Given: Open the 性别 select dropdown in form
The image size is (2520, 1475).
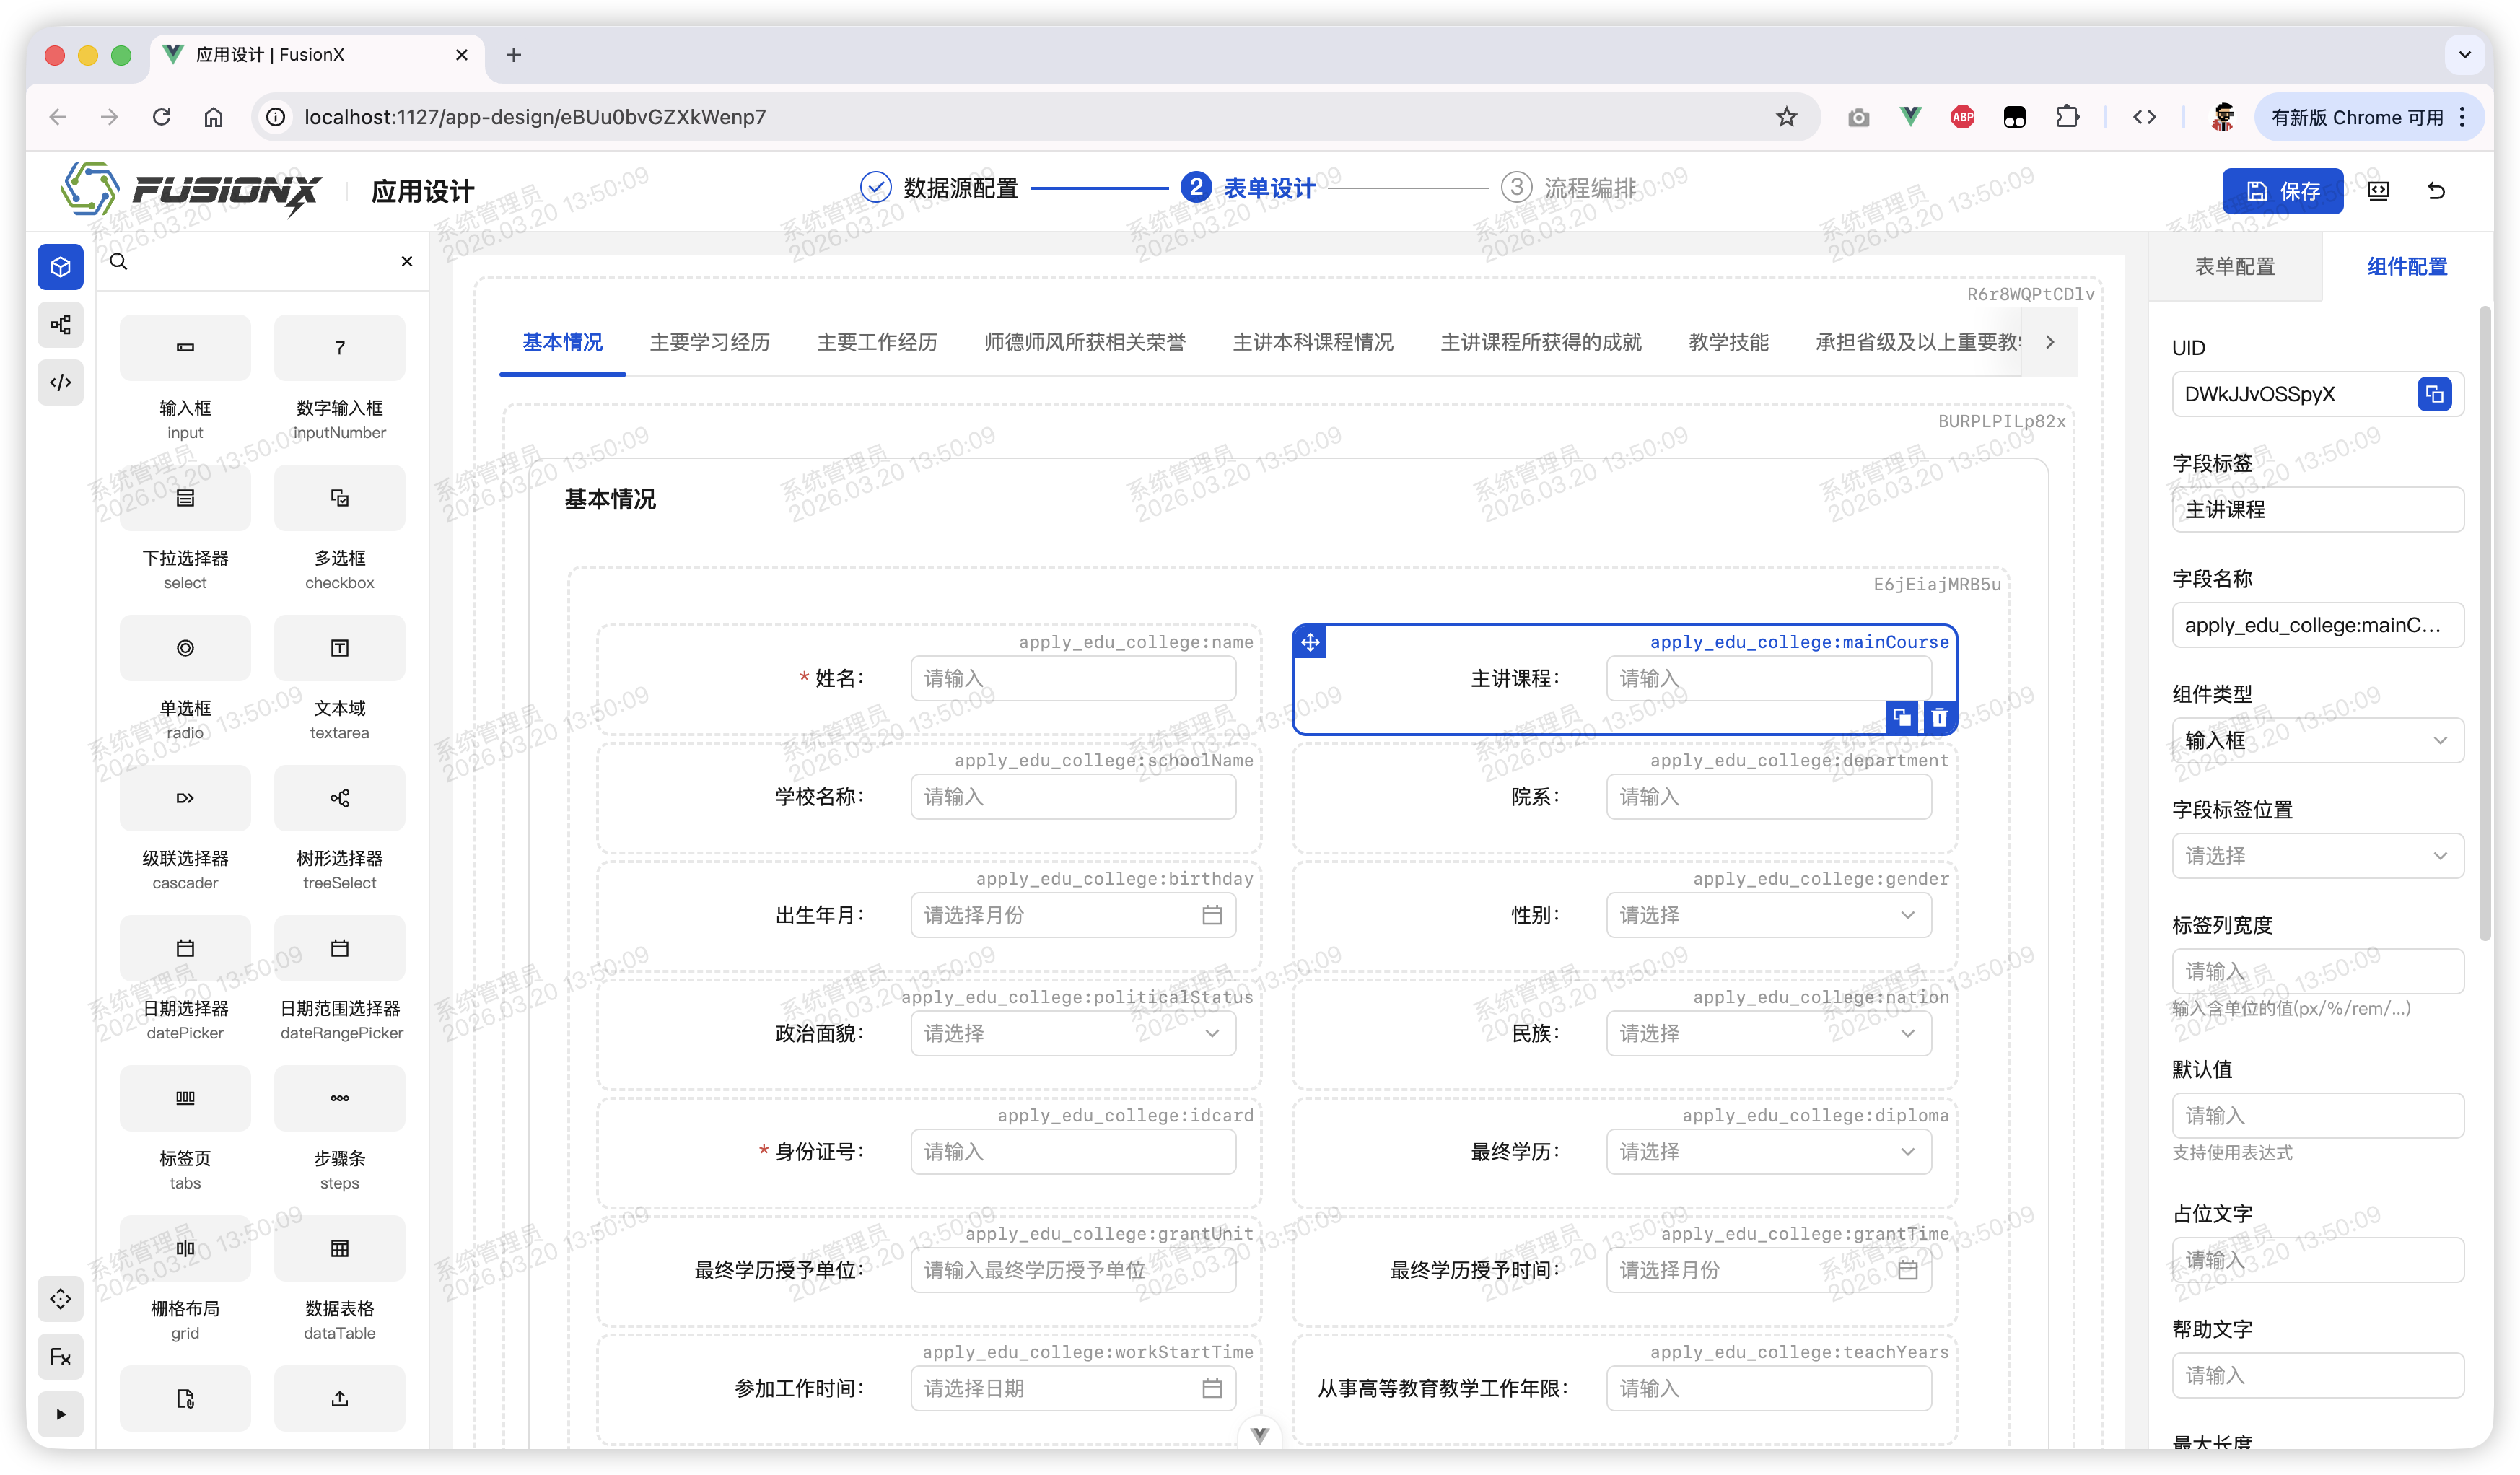Looking at the screenshot, I should click(1768, 914).
